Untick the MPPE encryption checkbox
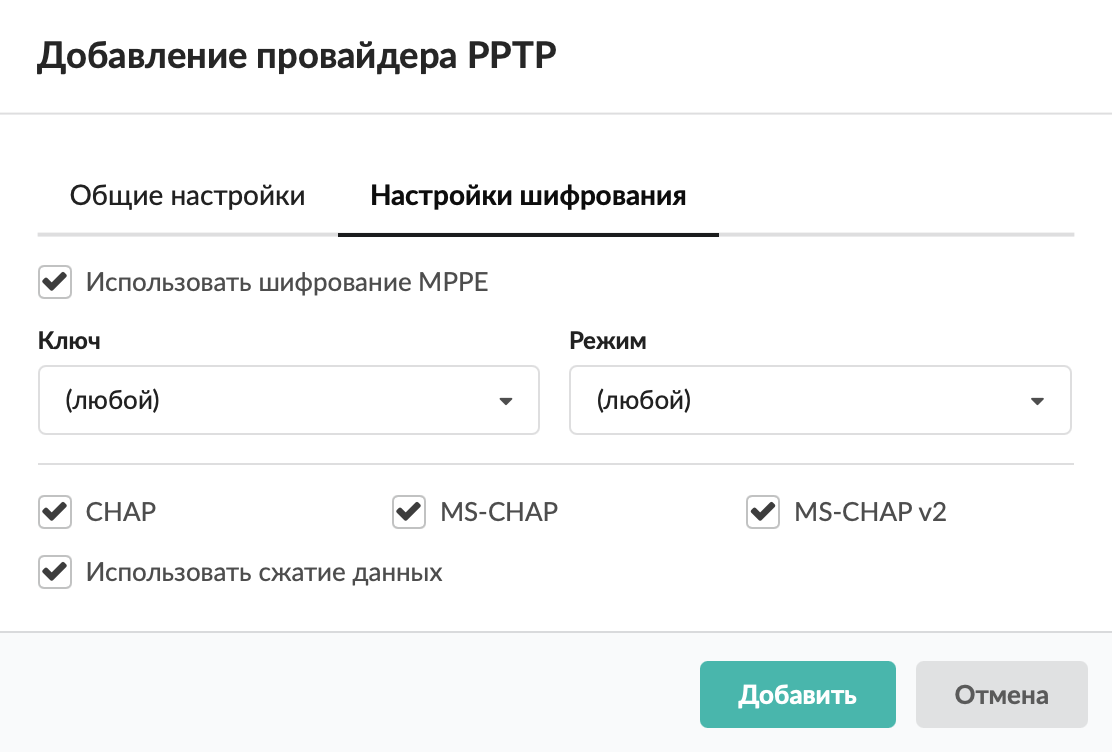This screenshot has height=752, width=1112. [x=55, y=282]
